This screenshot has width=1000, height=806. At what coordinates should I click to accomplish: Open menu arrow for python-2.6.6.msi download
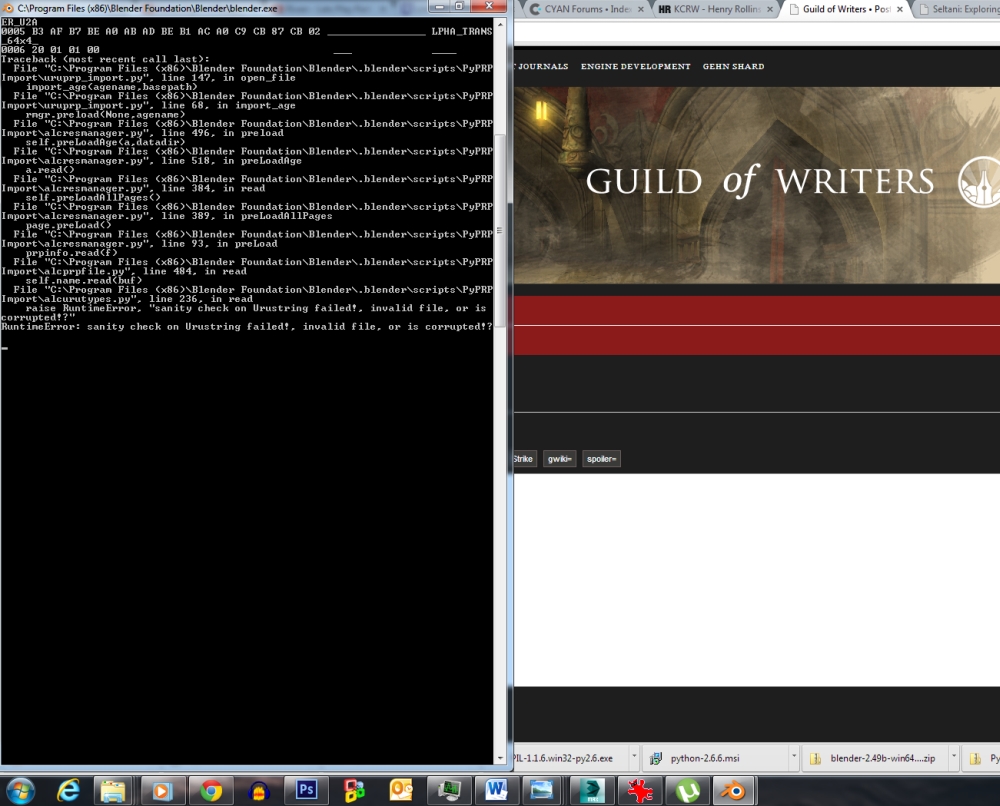pos(794,757)
